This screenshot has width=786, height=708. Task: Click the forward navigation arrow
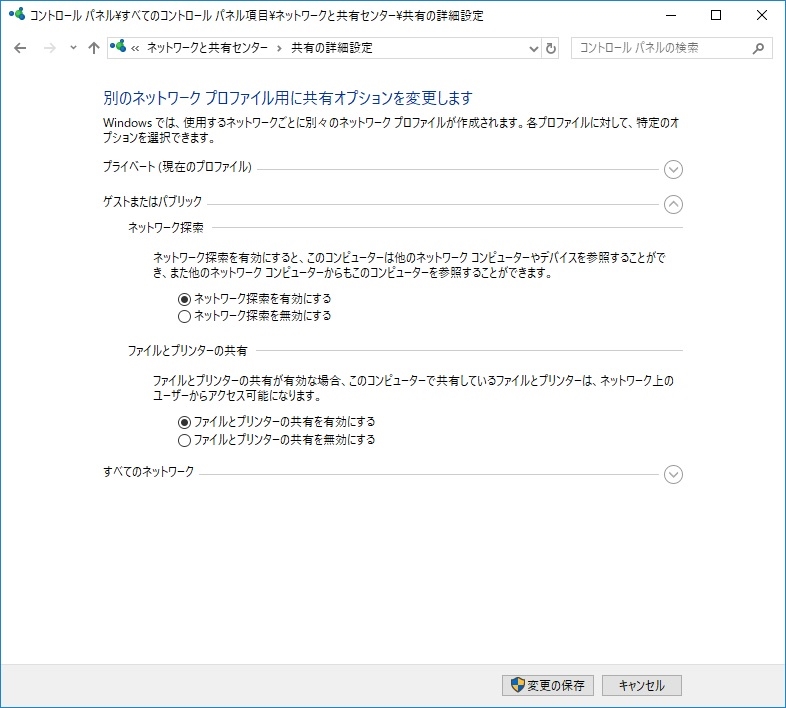pos(50,48)
